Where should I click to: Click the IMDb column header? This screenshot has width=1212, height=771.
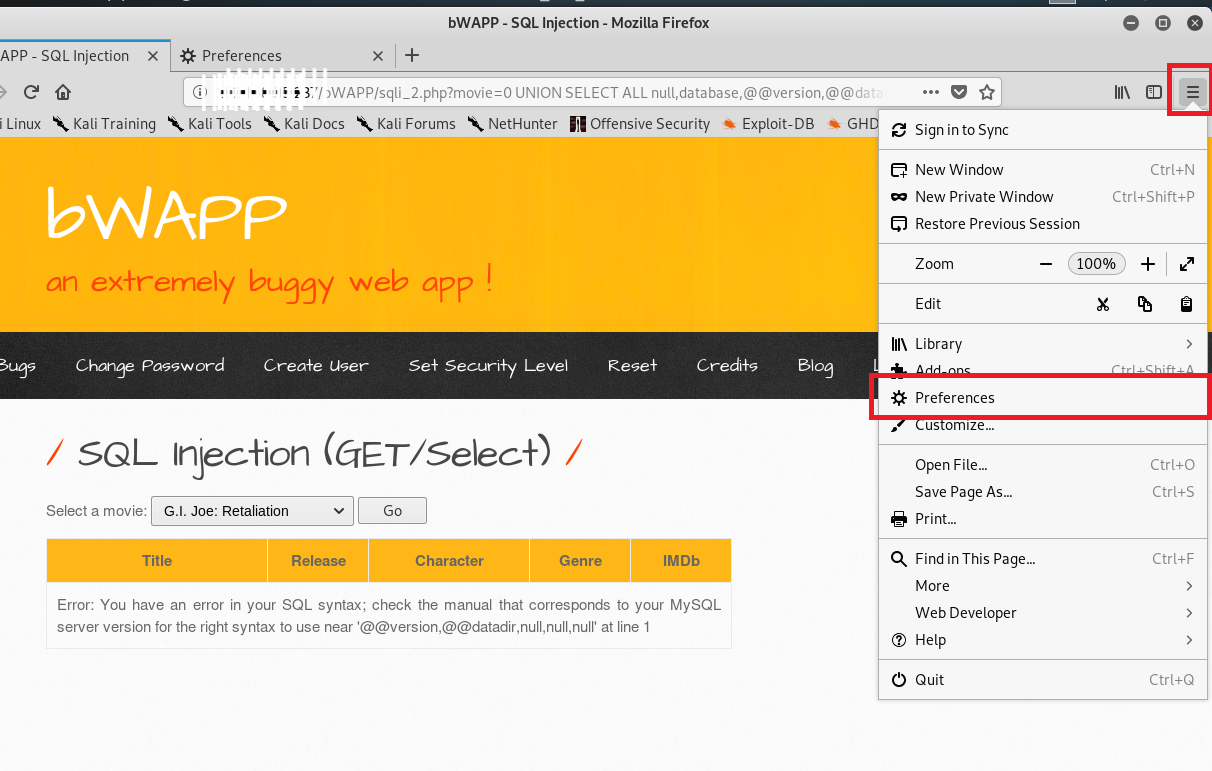pyautogui.click(x=681, y=561)
